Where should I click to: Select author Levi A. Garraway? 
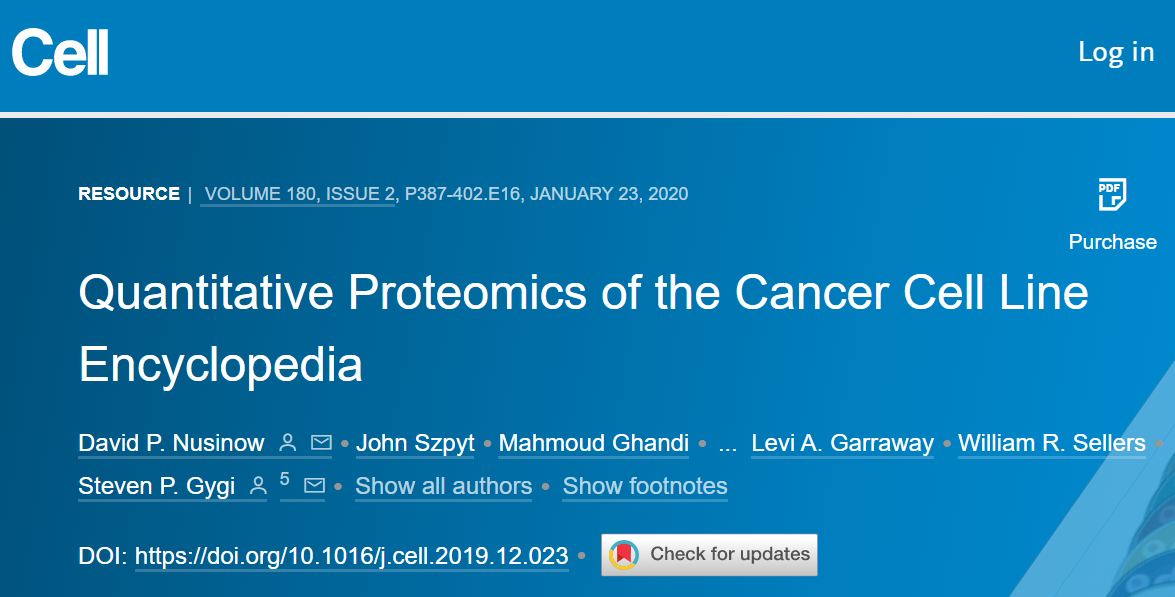[x=842, y=443]
